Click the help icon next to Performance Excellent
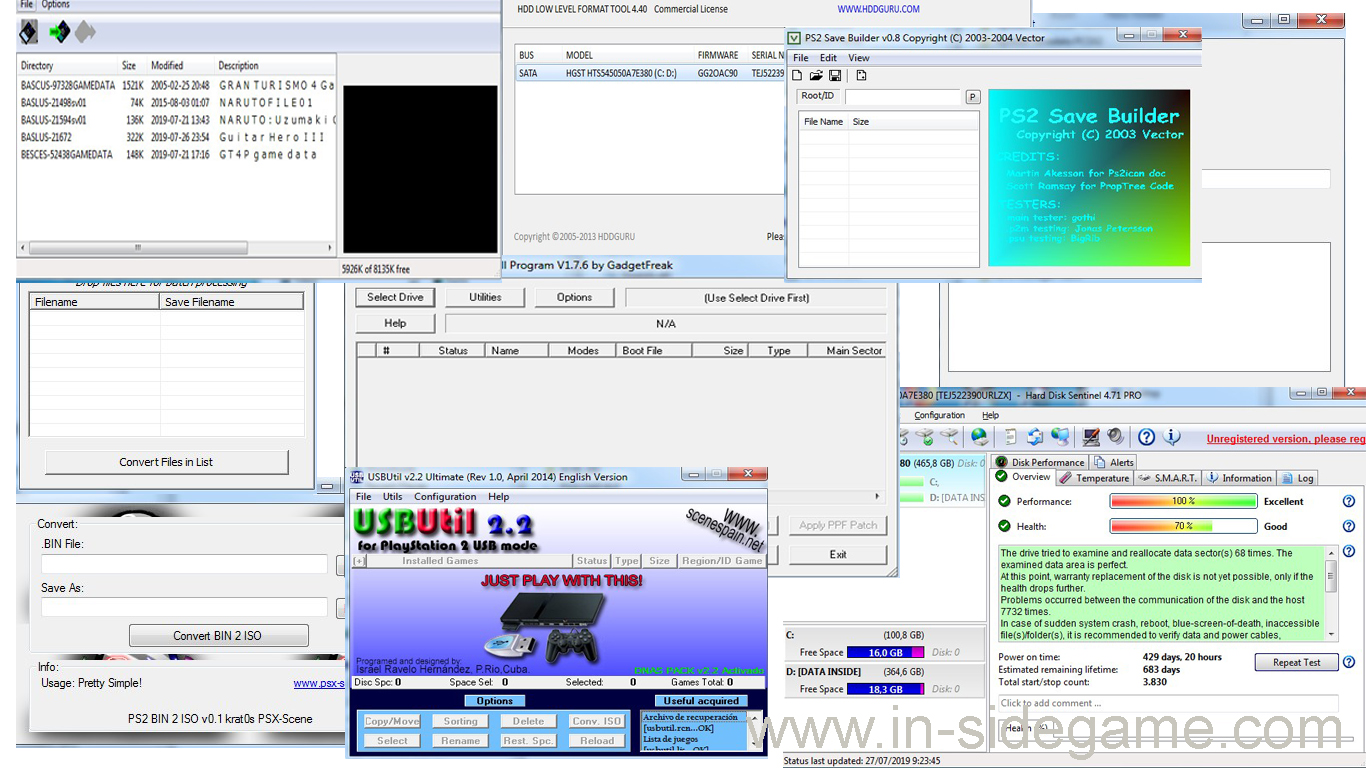 click(1349, 501)
